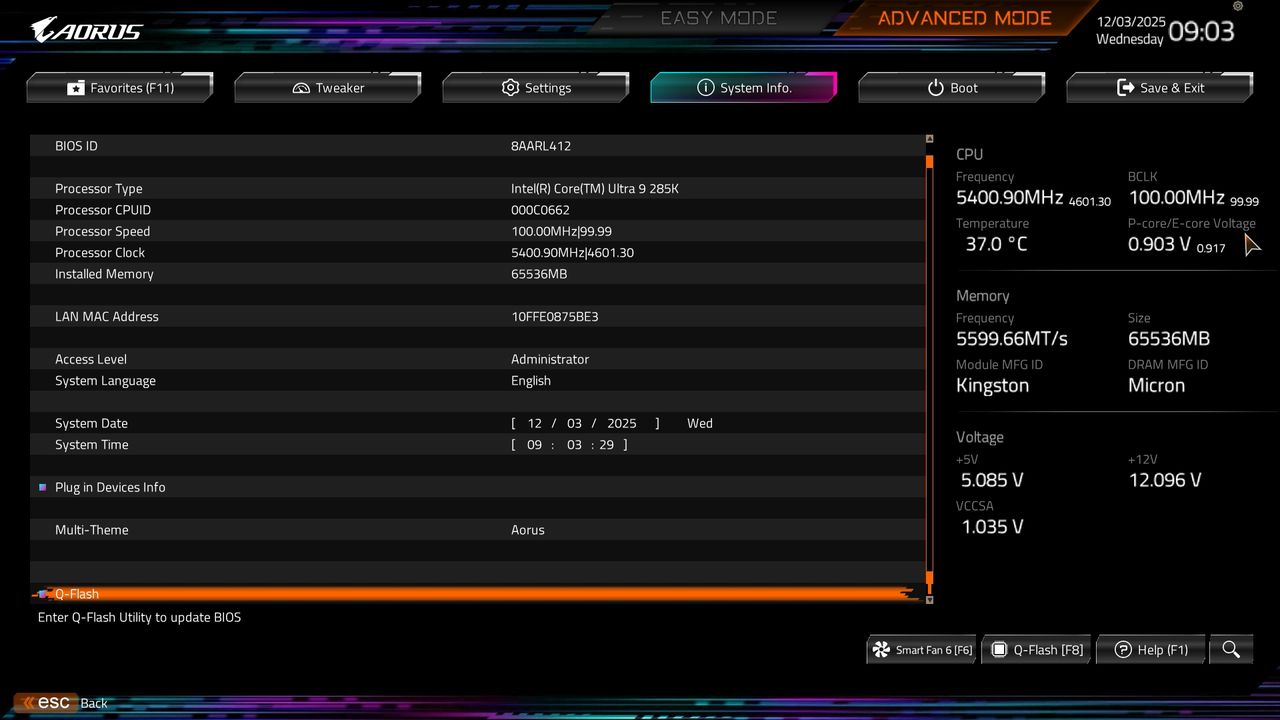Select the Multi-Theme row showing Aorus
Screen dimensions: 1280x720
point(300,529)
